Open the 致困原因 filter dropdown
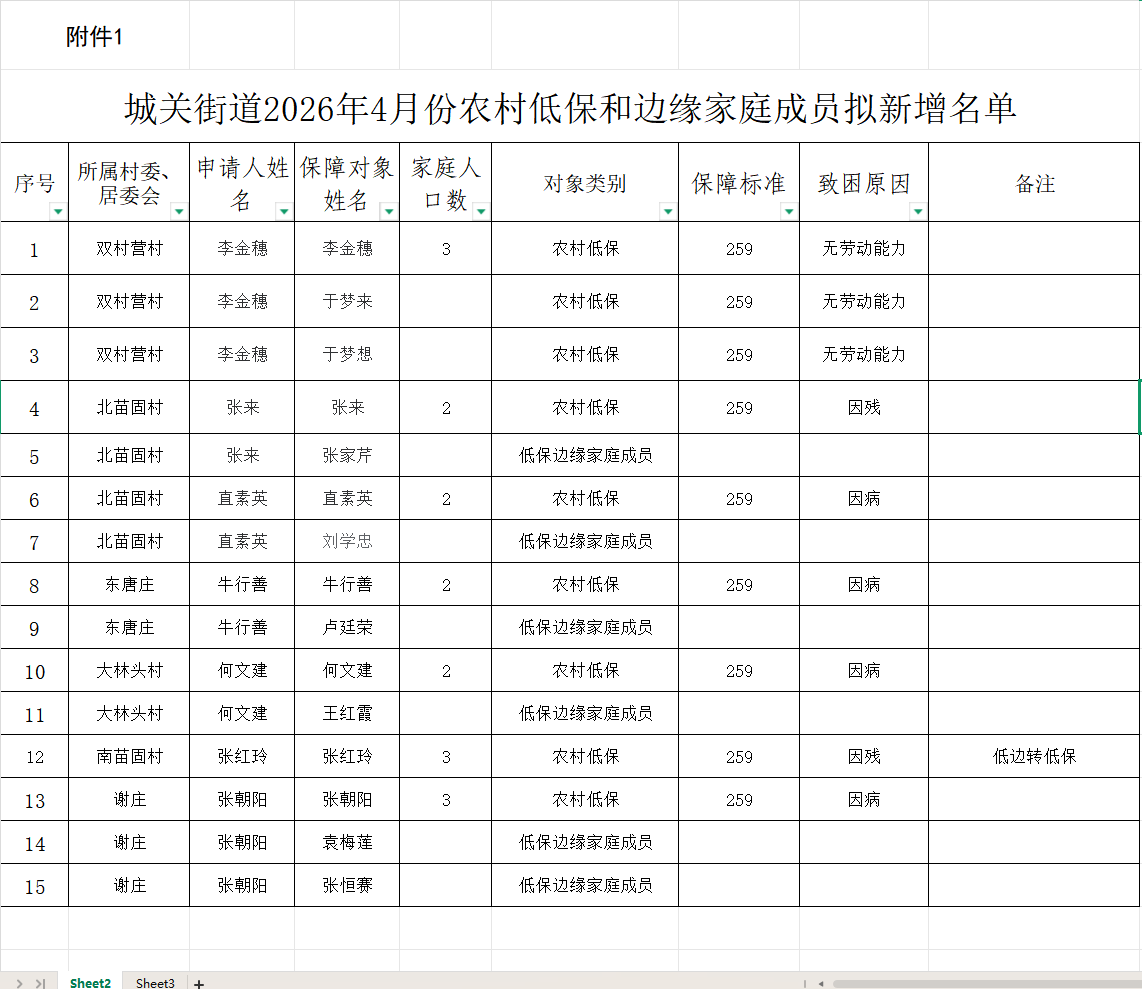Screen dimensions: 1142x989 click(918, 211)
